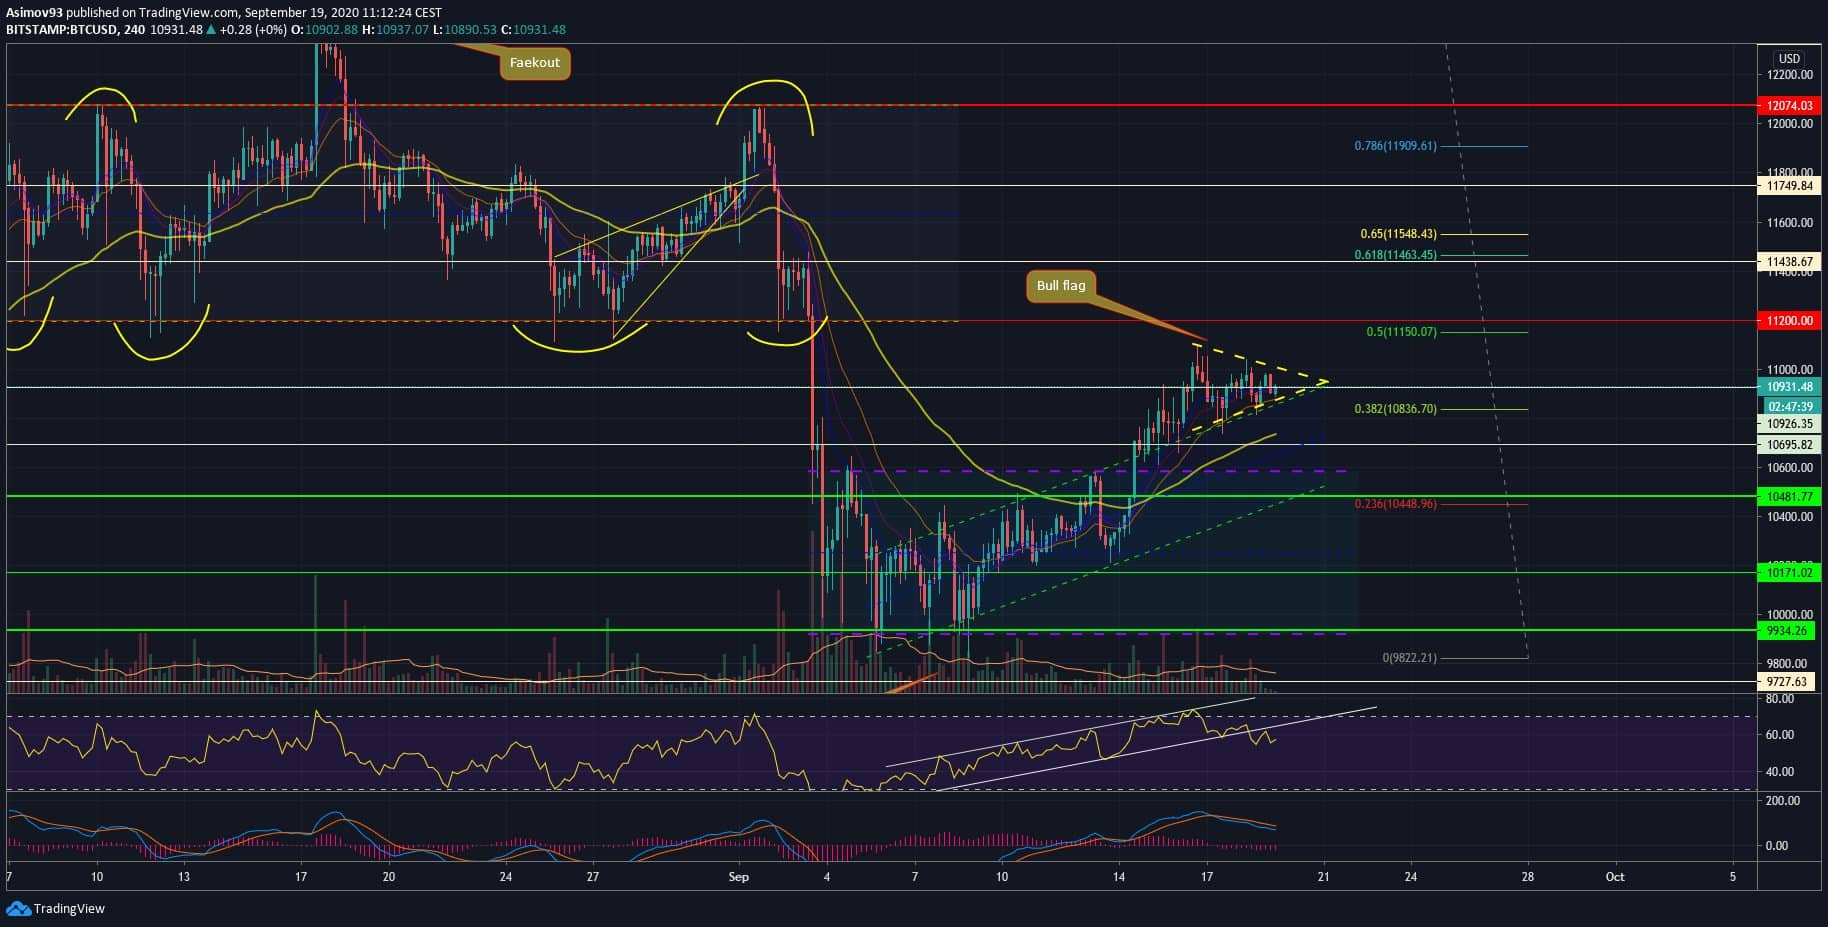The image size is (1828, 927).
Task: Click the 0.5(11150.07) Fibonacci label
Action: coord(1401,332)
